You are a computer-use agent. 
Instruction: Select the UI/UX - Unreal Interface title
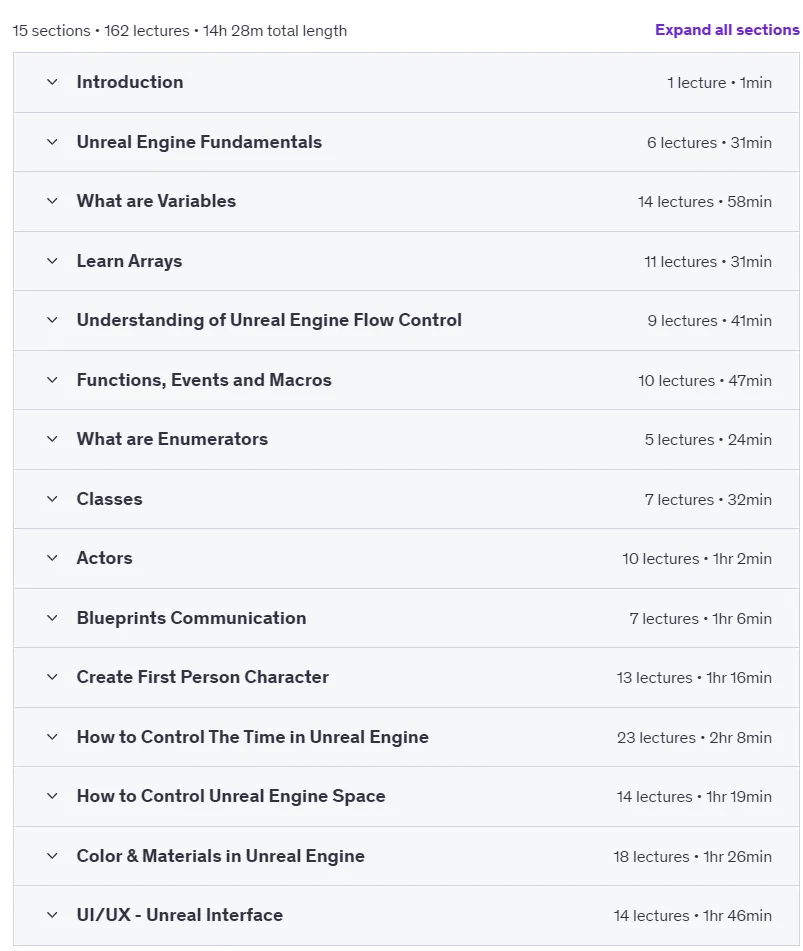[x=180, y=915]
